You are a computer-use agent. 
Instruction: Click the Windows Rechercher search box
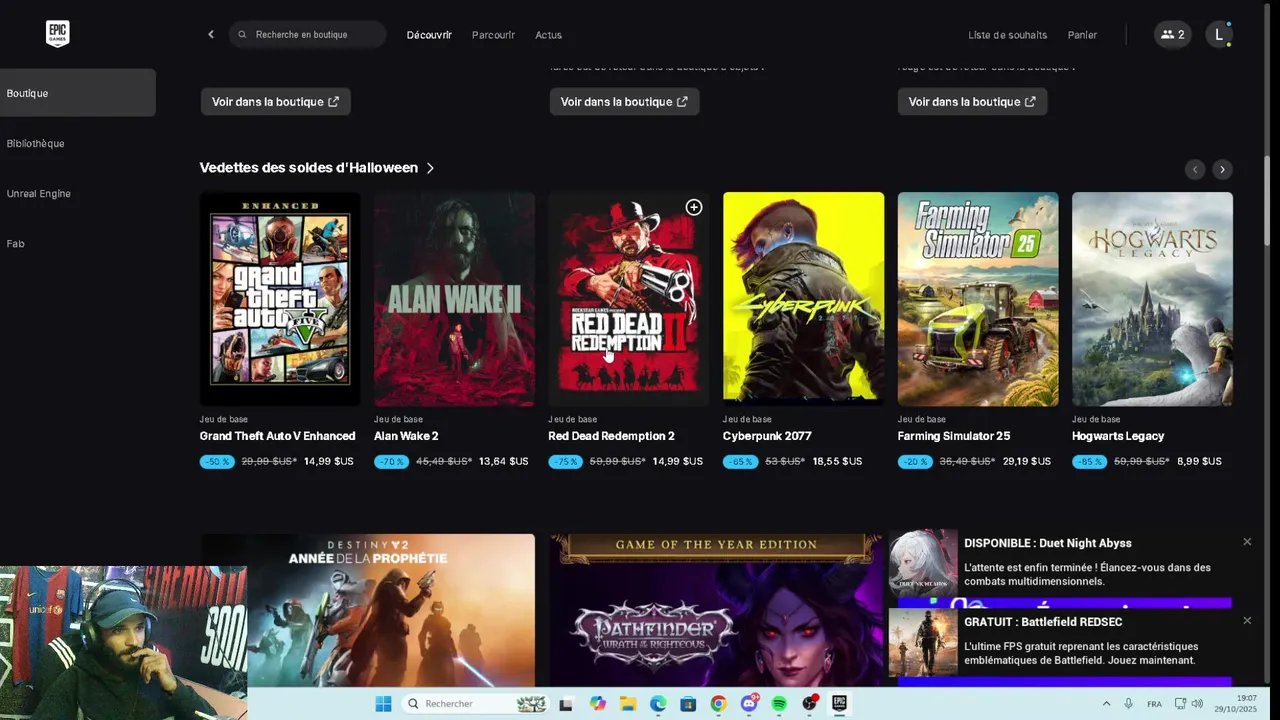coord(476,704)
